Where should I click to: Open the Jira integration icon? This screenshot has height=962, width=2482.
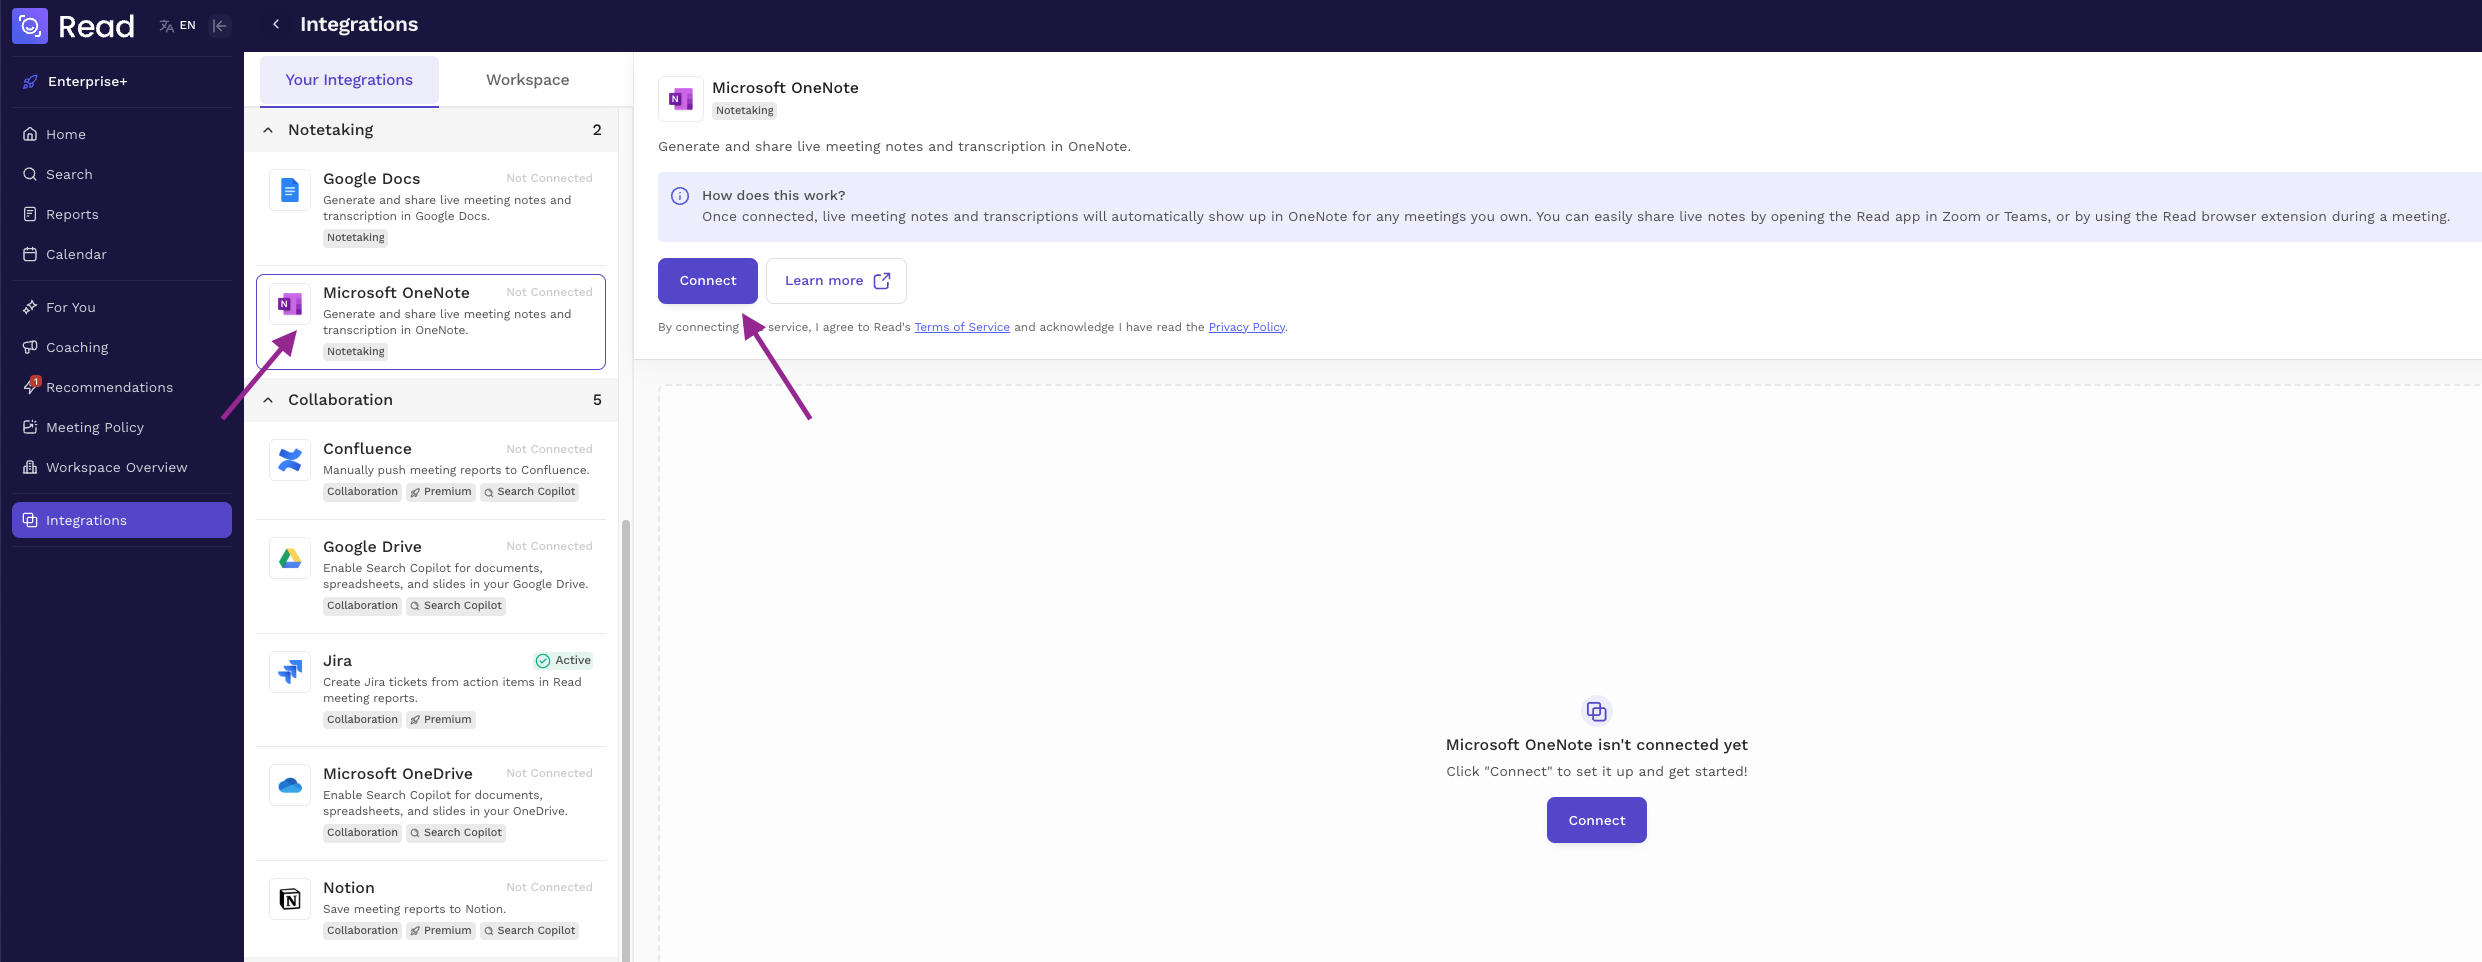290,672
